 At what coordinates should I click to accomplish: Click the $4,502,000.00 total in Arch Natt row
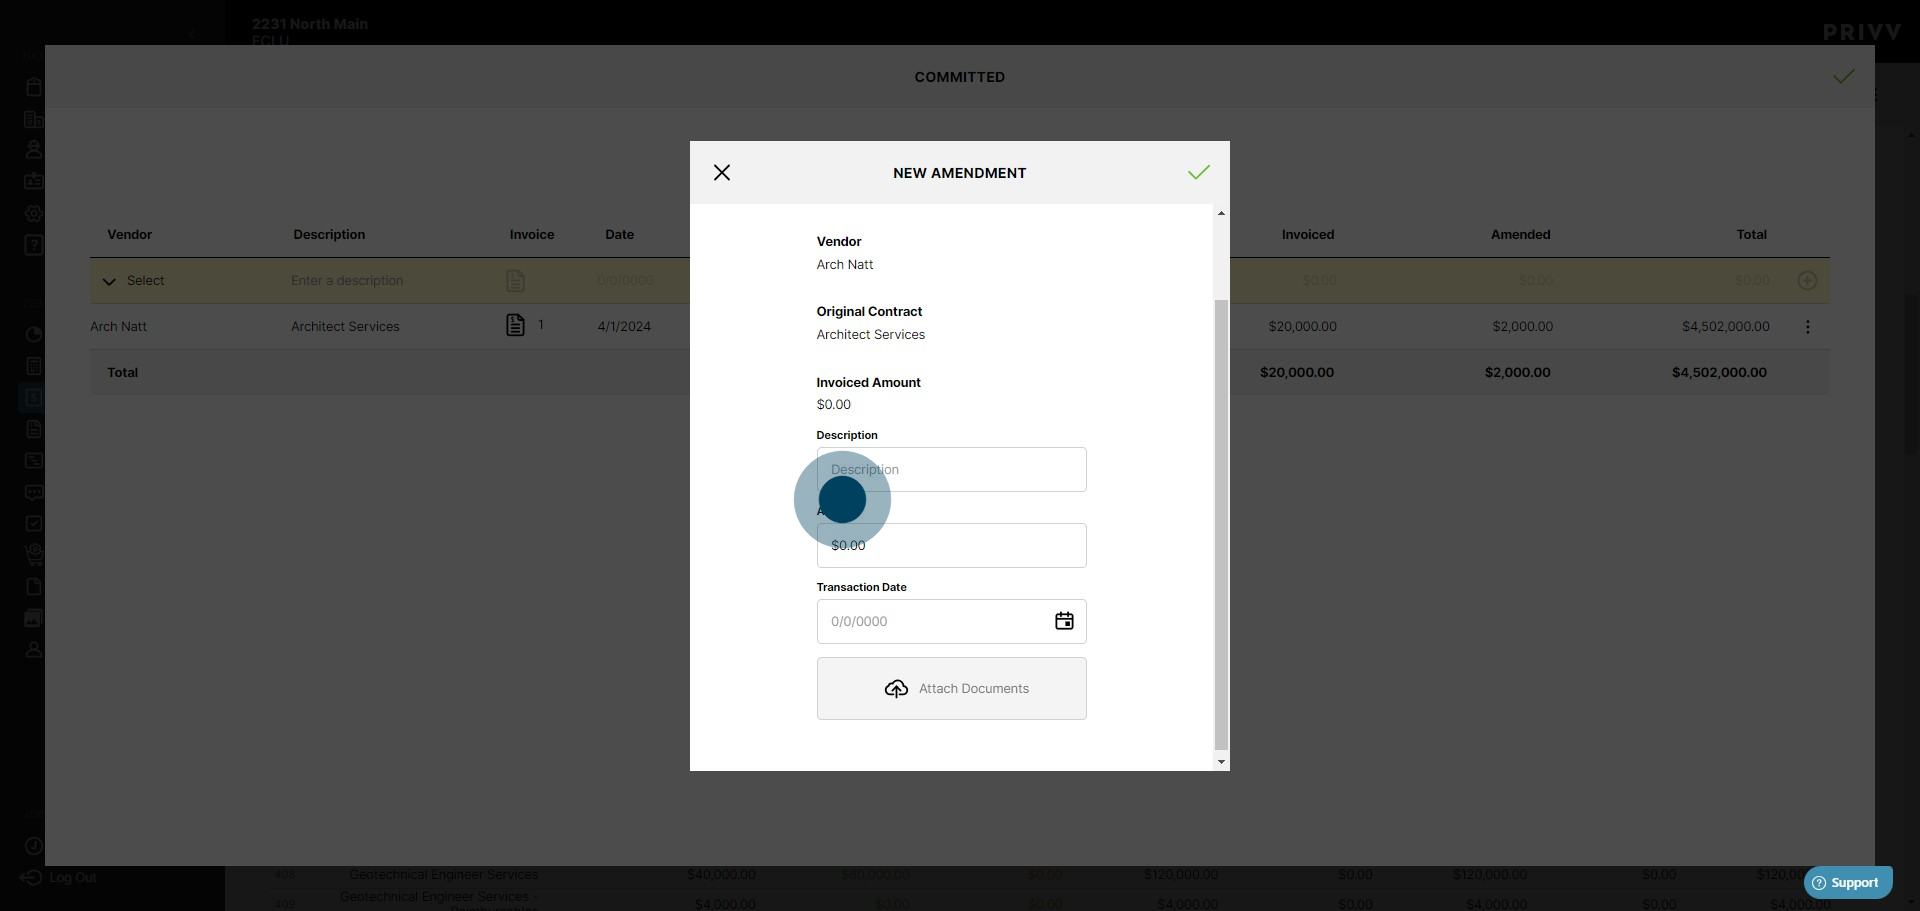coord(1725,326)
